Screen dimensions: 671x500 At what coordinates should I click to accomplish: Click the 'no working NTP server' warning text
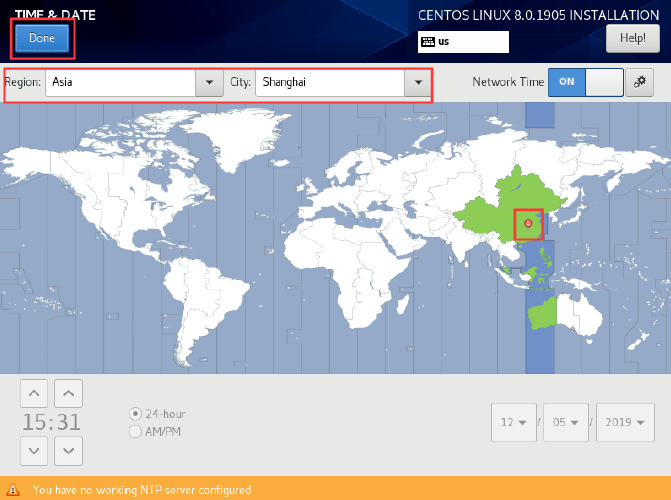[x=142, y=490]
